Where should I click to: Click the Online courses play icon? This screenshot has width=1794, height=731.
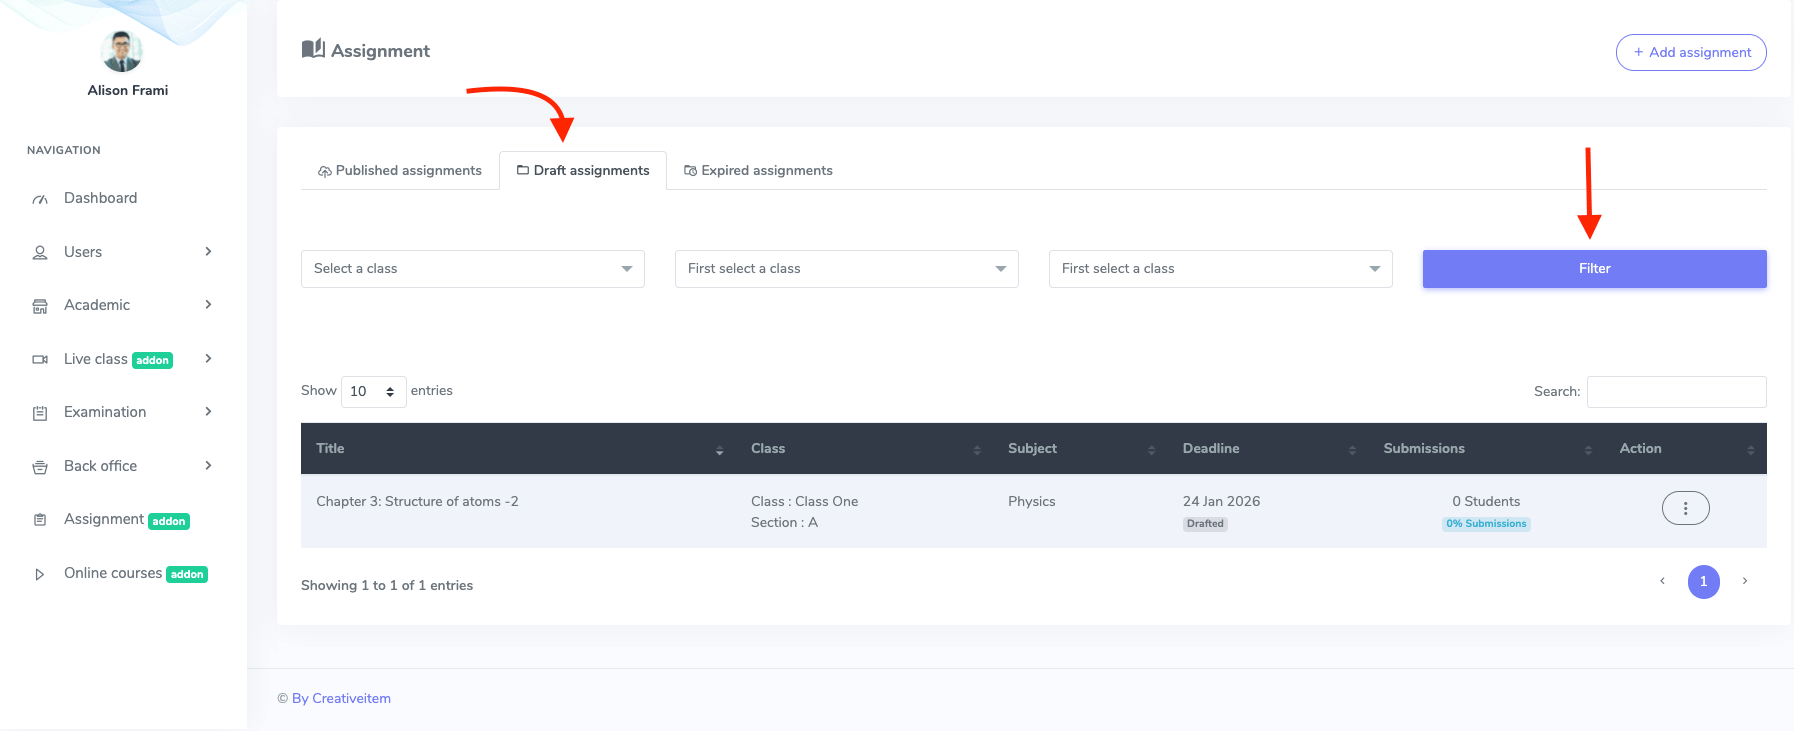tap(40, 574)
